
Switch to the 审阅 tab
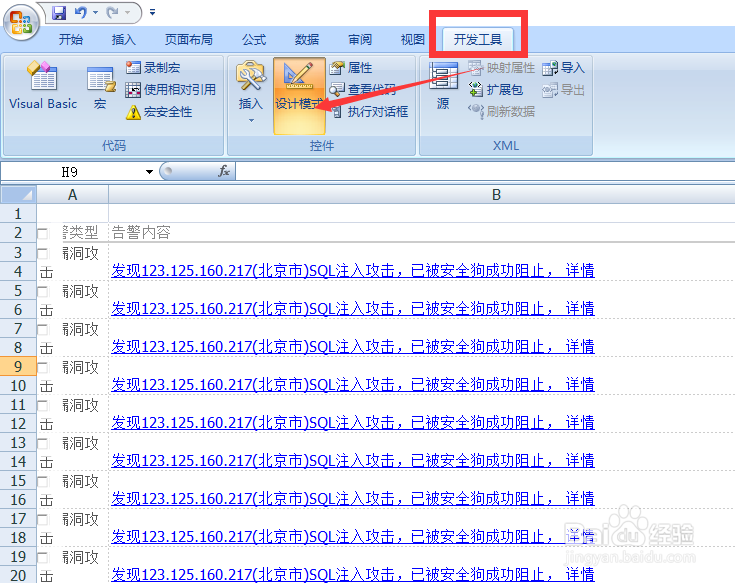(360, 39)
